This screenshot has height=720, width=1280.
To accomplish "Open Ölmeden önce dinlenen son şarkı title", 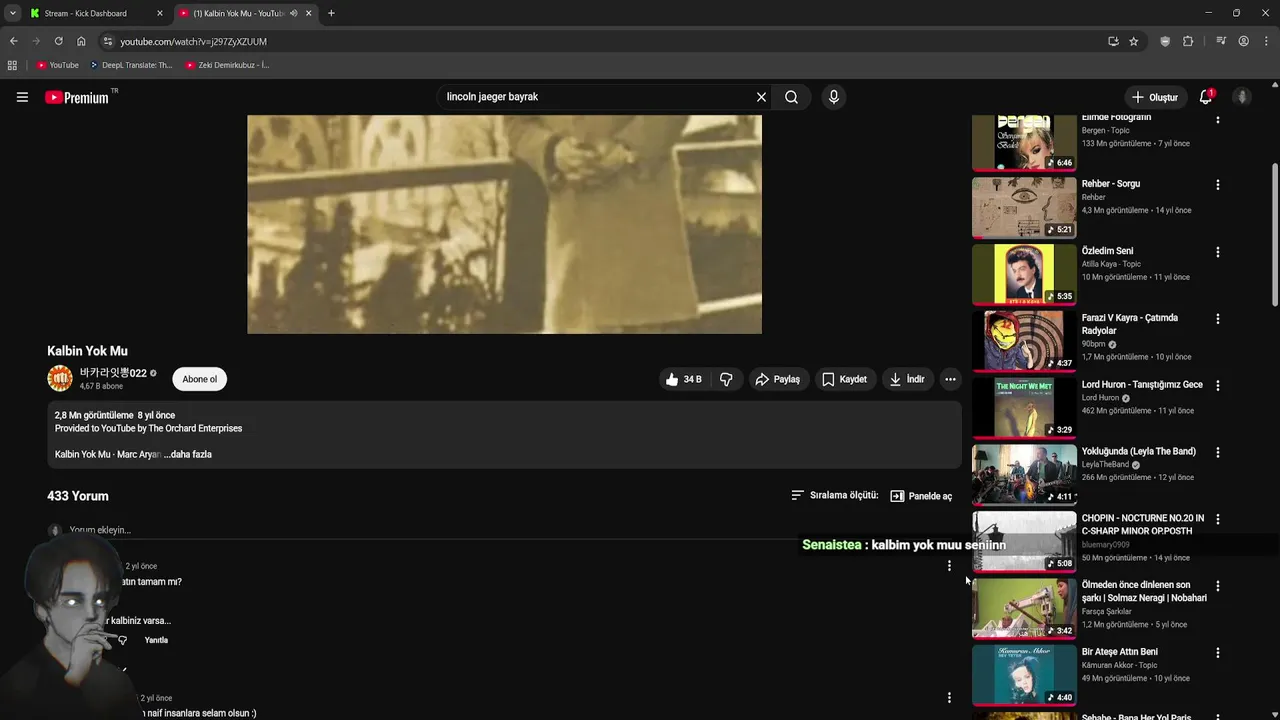I will [1144, 591].
